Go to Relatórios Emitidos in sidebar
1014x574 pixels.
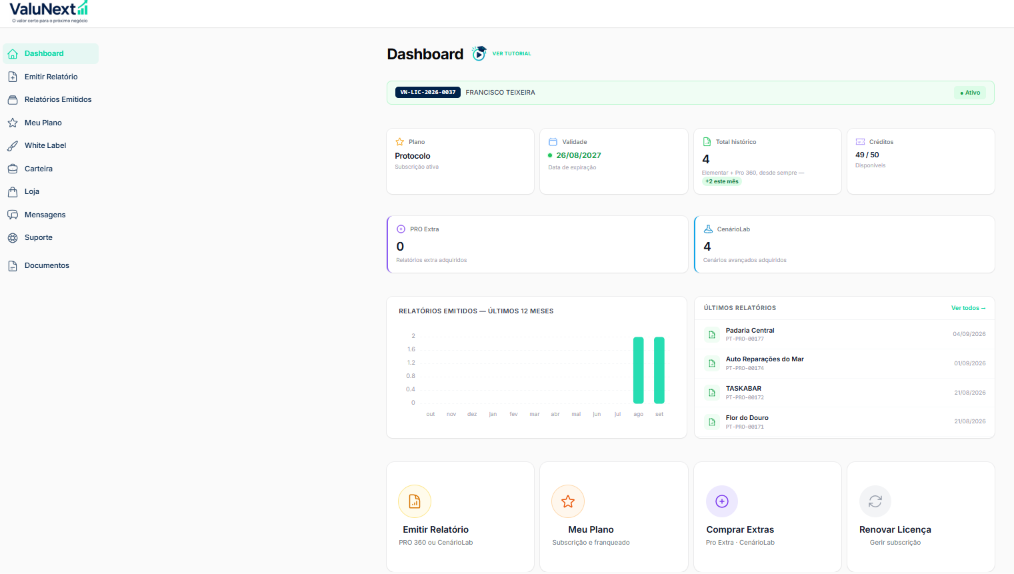click(x=51, y=100)
